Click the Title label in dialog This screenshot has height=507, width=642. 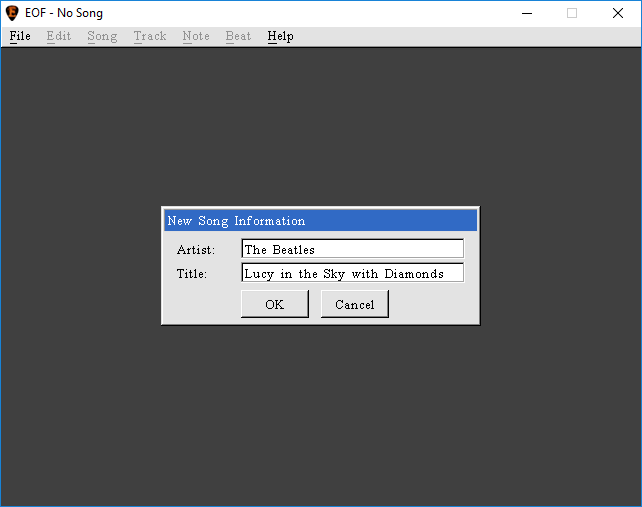(192, 274)
